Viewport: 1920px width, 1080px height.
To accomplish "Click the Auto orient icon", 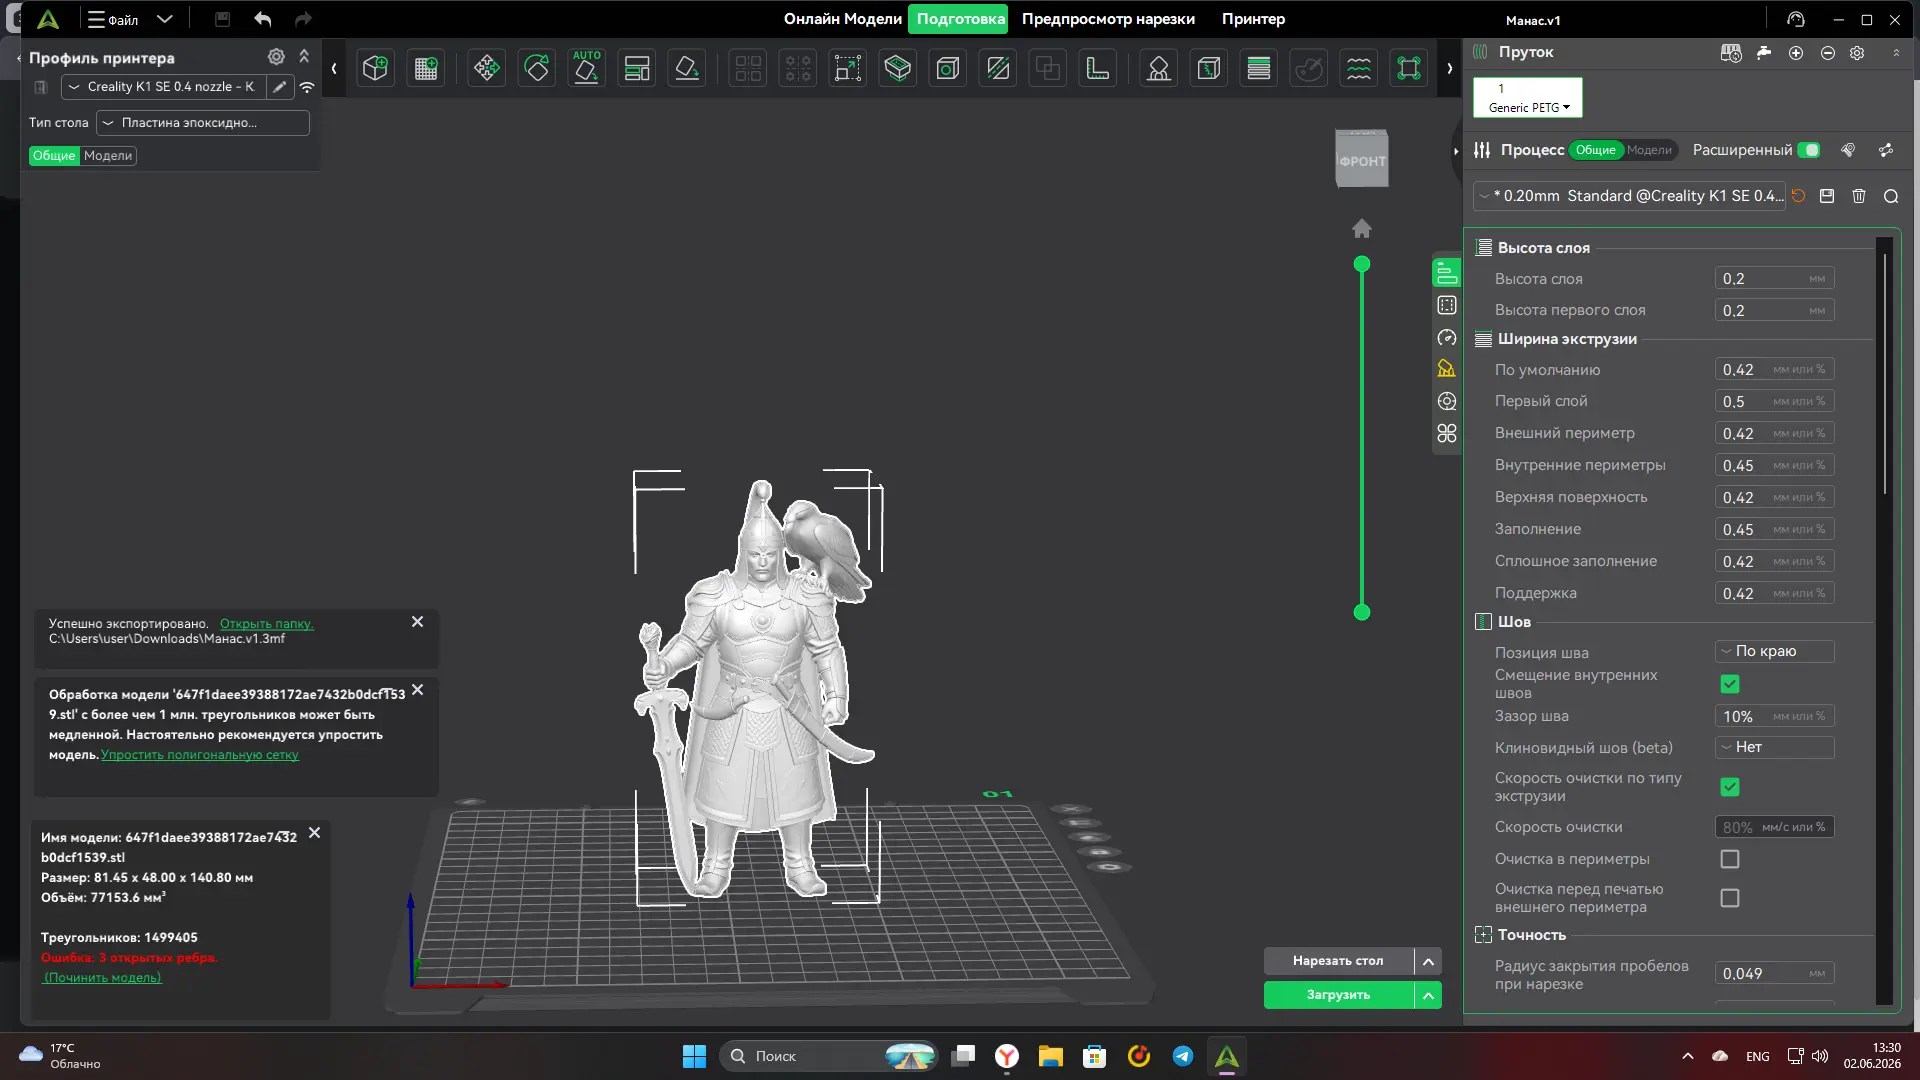I will click(587, 68).
